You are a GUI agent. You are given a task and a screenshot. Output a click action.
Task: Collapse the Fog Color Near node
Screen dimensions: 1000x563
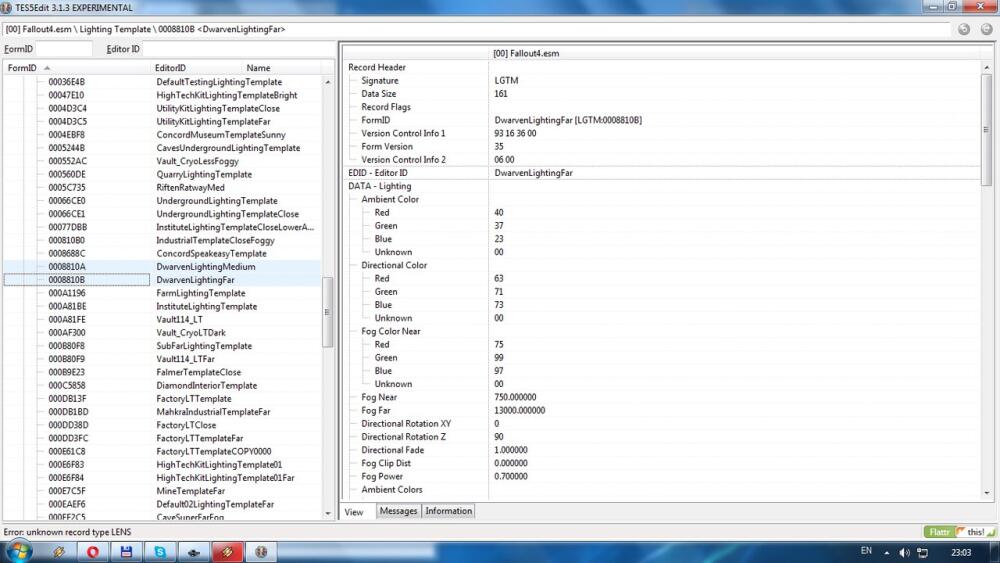(390, 331)
